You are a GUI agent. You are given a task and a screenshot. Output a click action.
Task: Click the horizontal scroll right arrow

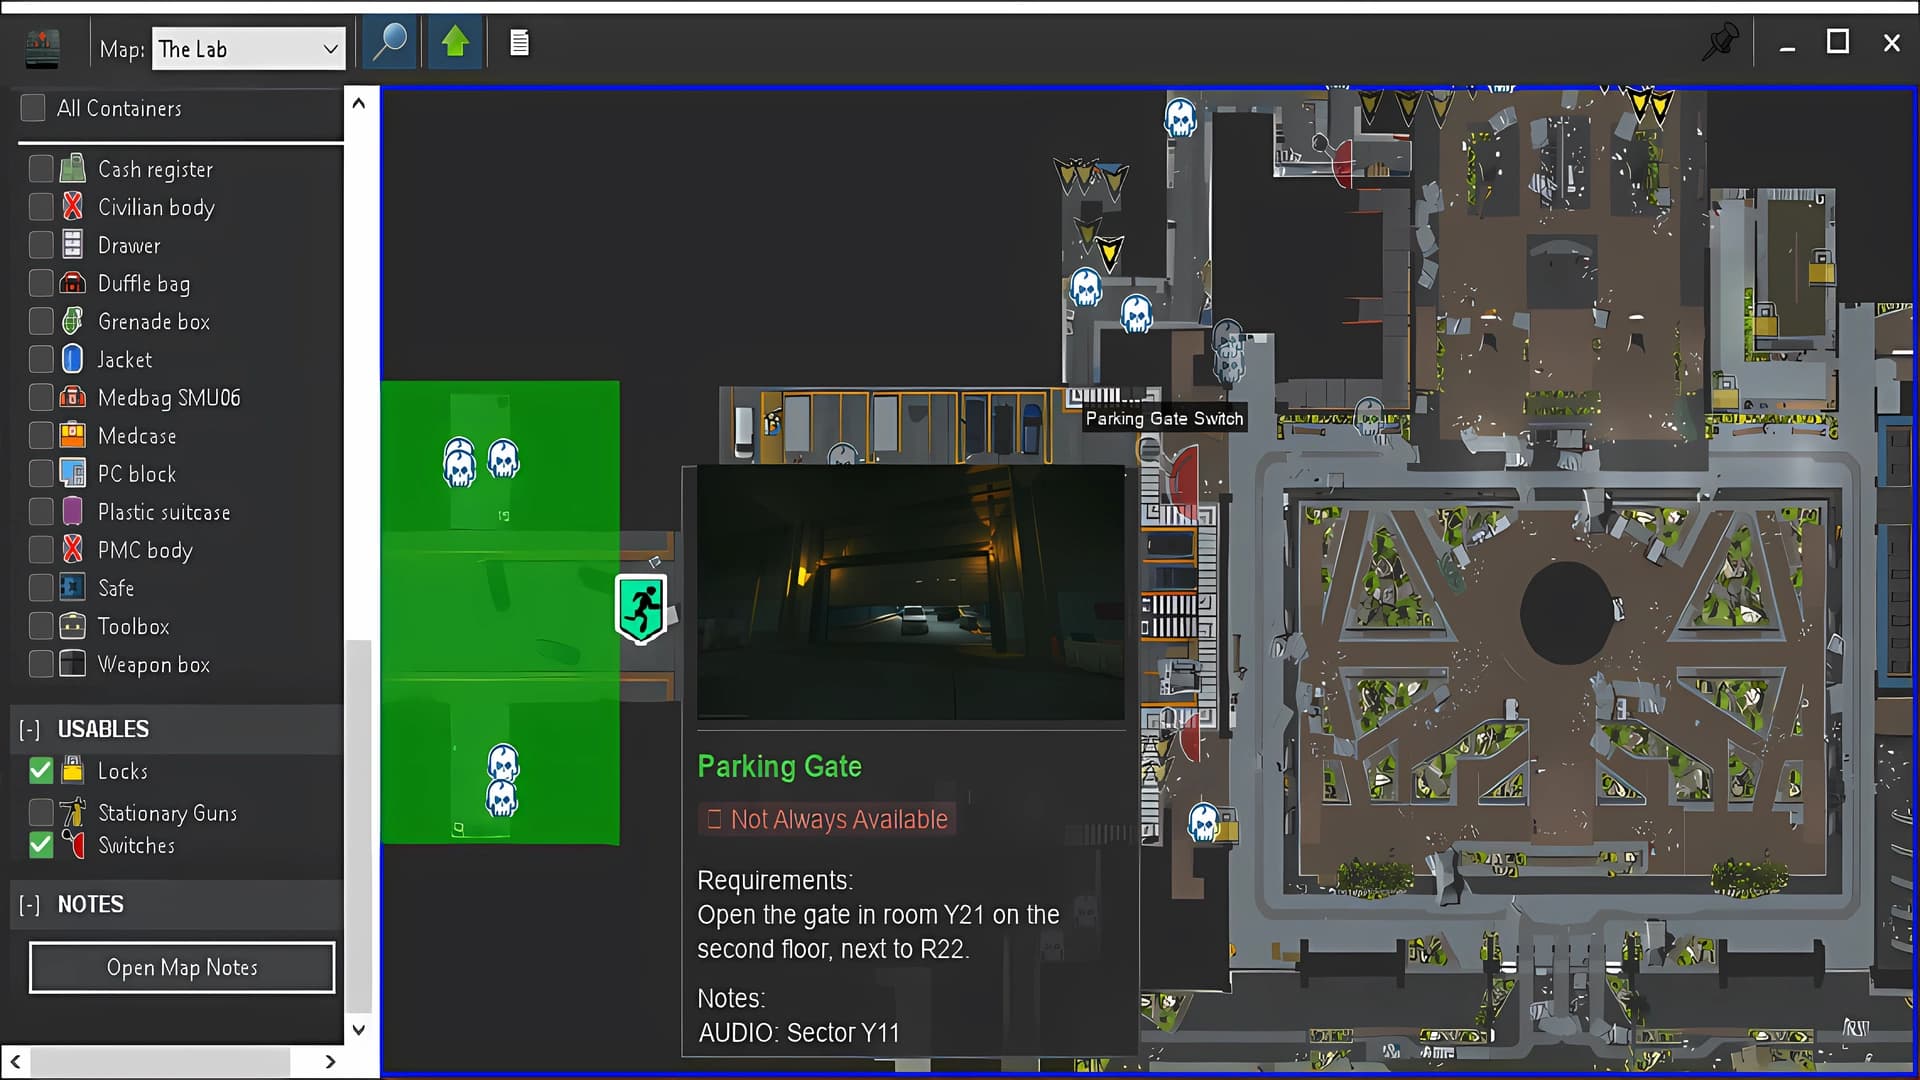click(331, 1061)
